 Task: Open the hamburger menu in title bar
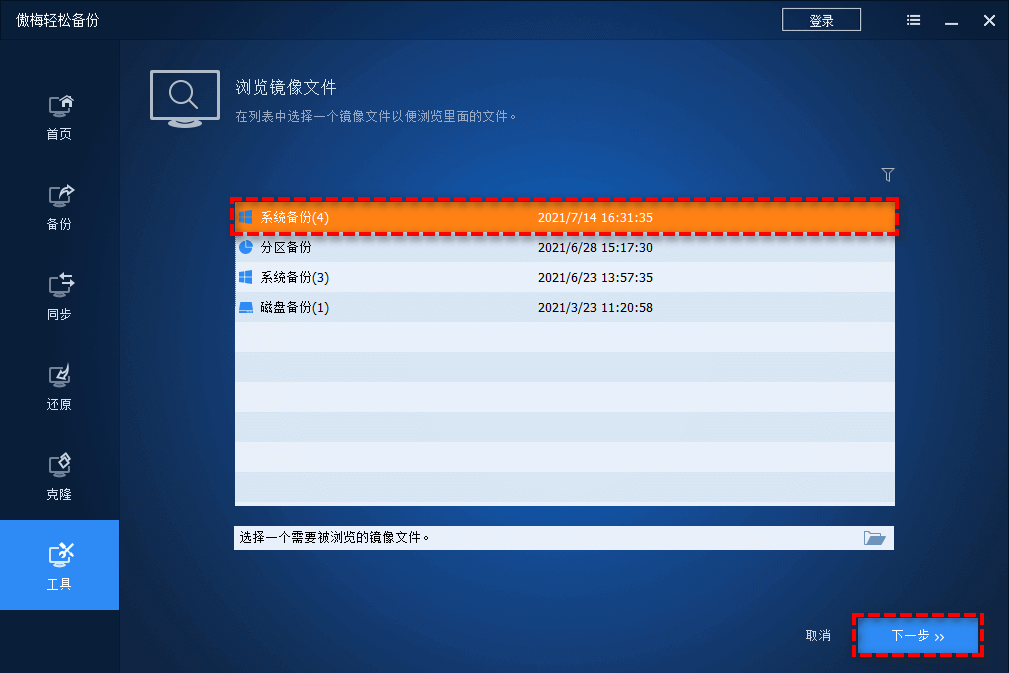pyautogui.click(x=913, y=21)
